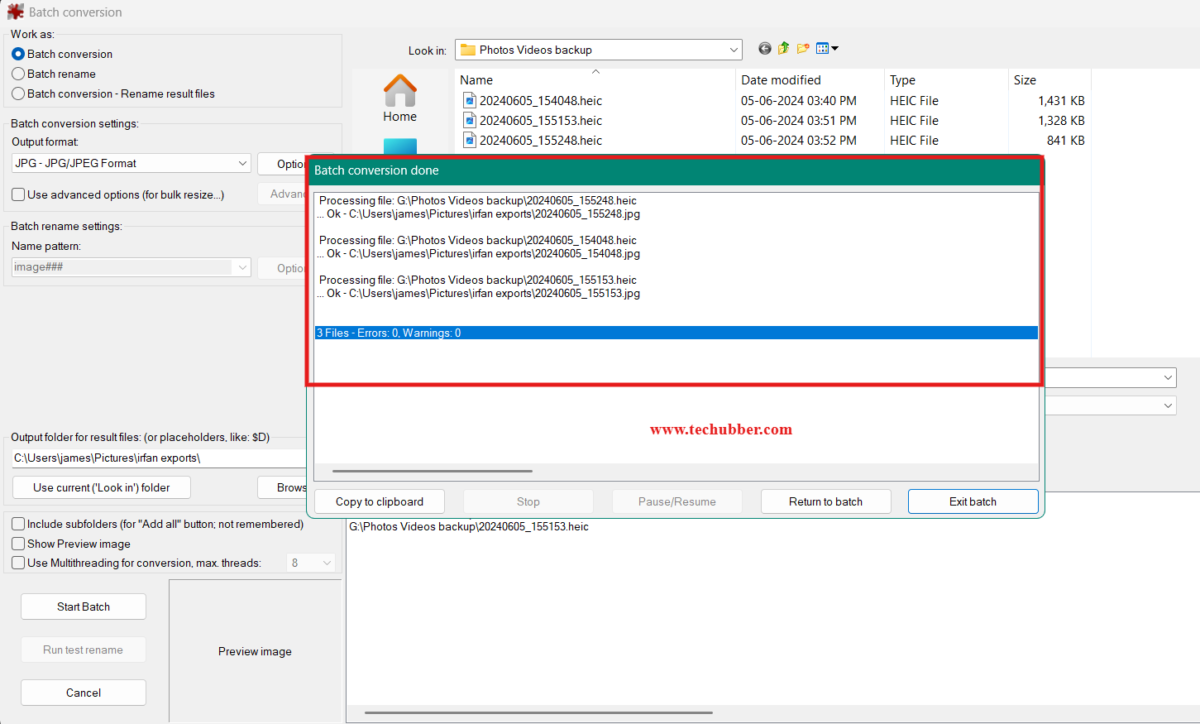Select Batch conversion - Rename result files option

pyautogui.click(x=18, y=94)
